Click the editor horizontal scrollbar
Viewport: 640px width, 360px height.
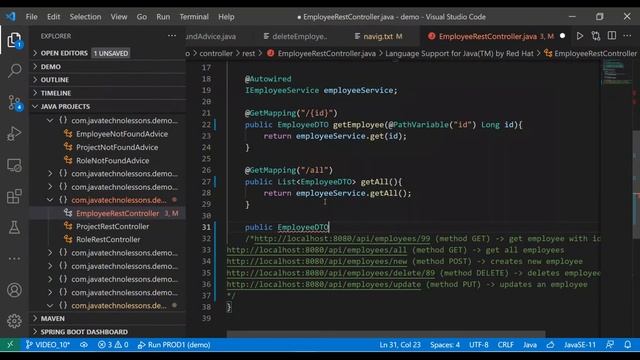coord(386,334)
